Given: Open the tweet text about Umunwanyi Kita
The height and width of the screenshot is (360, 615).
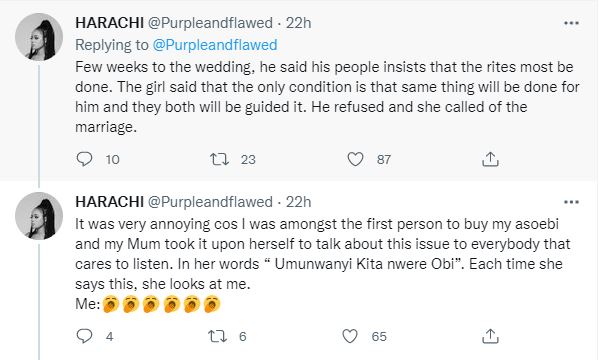Looking at the screenshot, I should click(322, 264).
